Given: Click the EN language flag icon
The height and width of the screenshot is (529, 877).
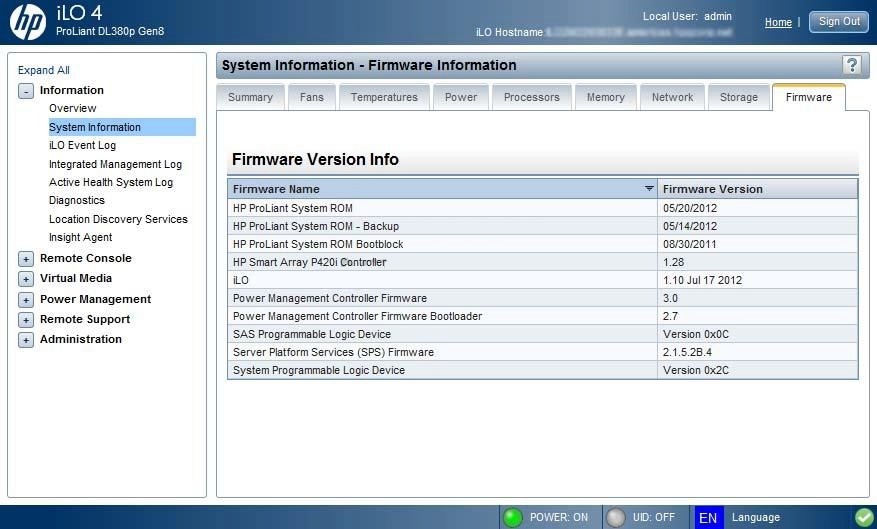Looking at the screenshot, I should (x=709, y=517).
